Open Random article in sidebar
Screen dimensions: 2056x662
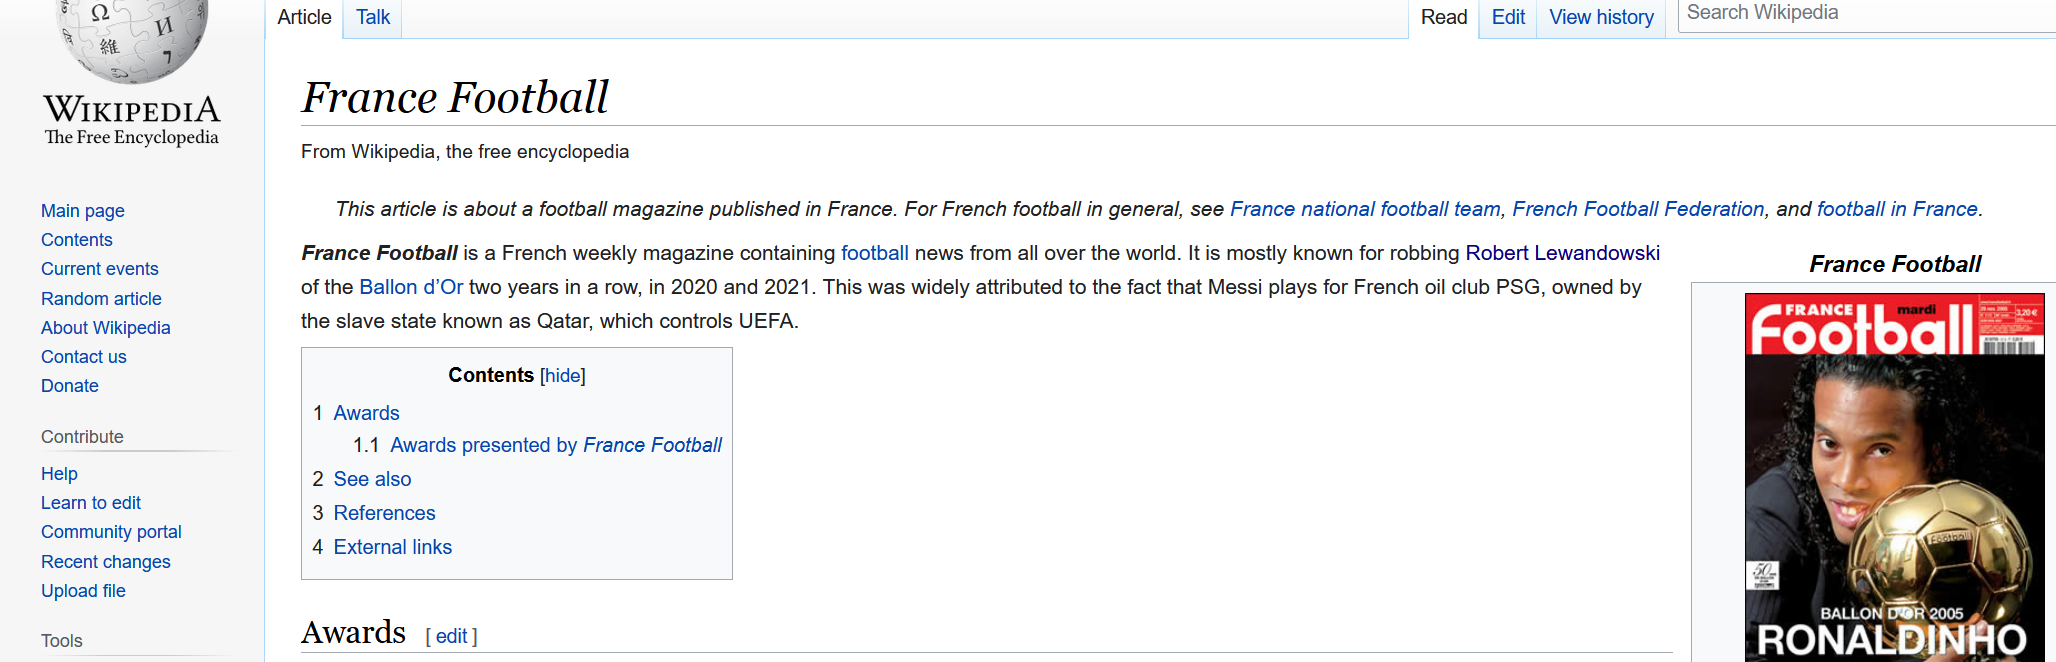click(101, 299)
